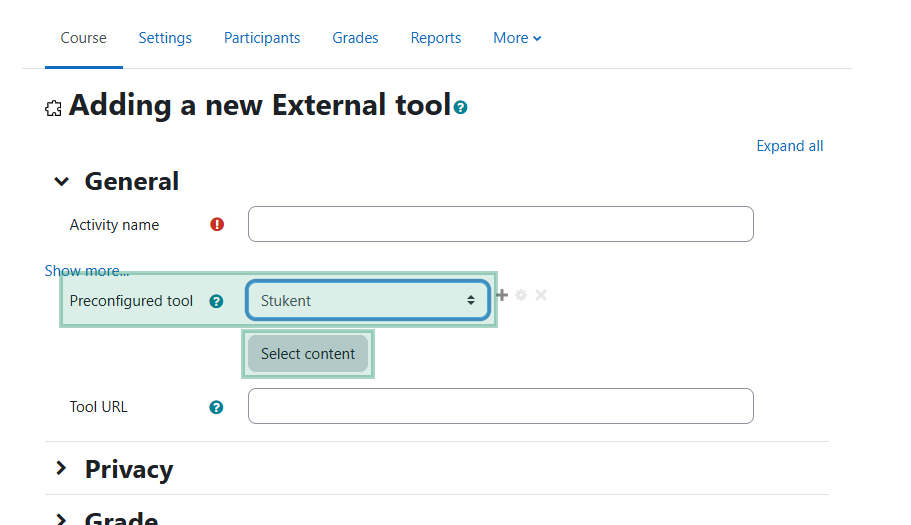Click the X icon to delete tool
This screenshot has height=525, width=911.
click(x=541, y=295)
